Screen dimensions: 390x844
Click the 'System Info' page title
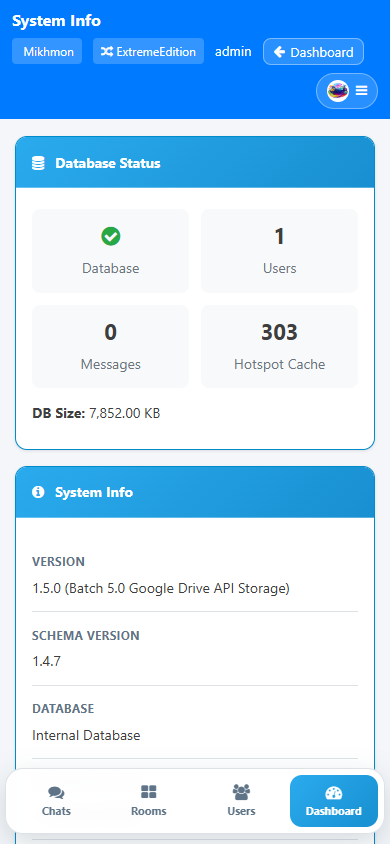click(x=56, y=21)
